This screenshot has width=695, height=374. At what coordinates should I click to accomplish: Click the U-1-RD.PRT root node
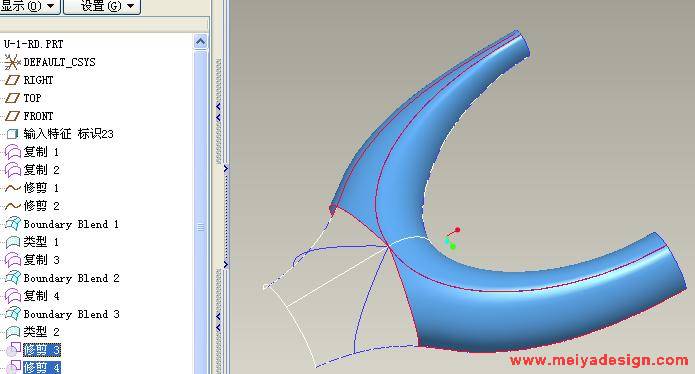34,44
